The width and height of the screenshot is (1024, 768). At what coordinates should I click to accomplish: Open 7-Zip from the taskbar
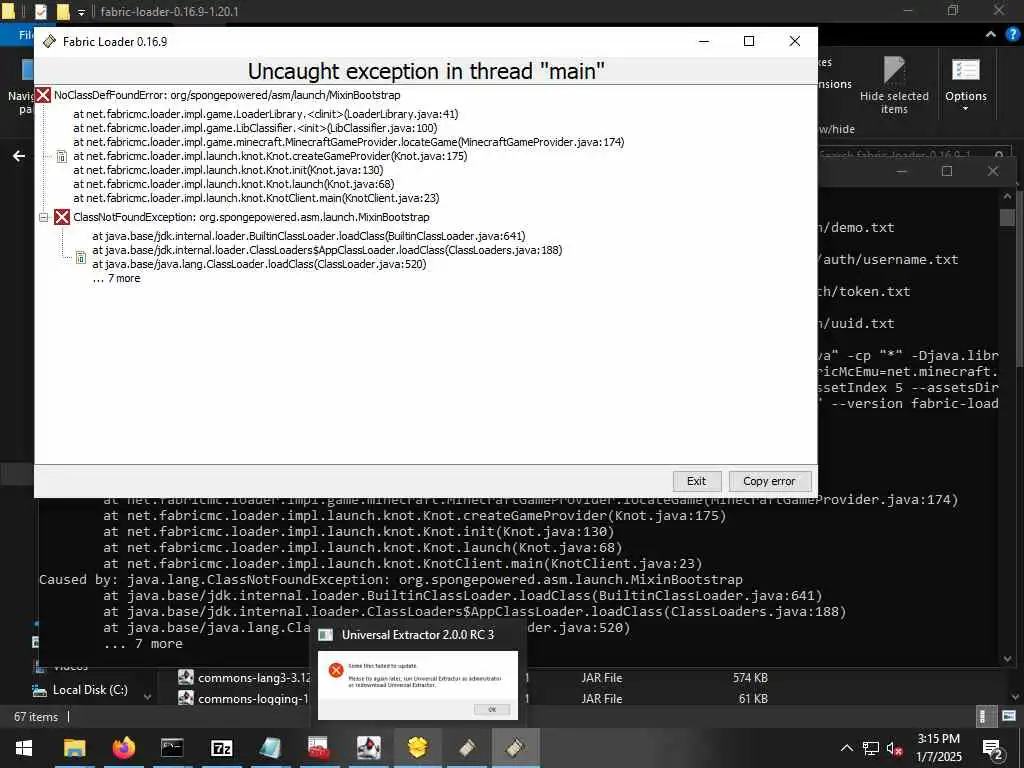pyautogui.click(x=221, y=748)
